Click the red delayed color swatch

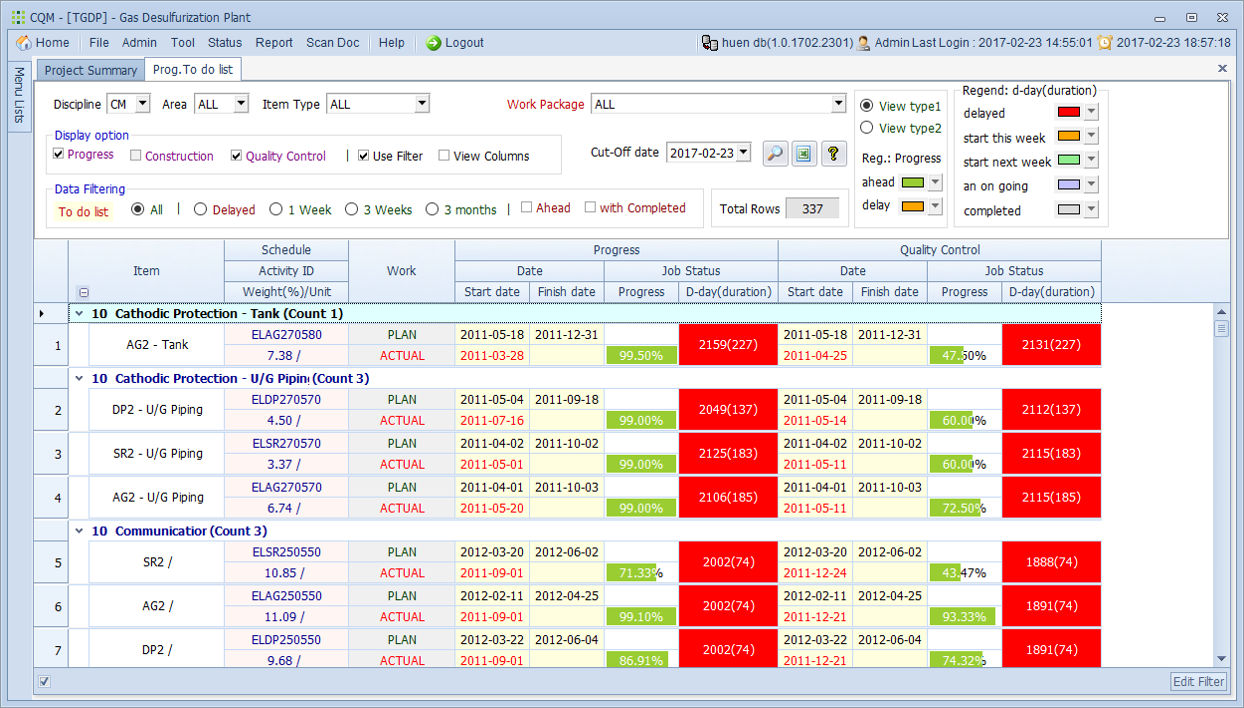1068,112
